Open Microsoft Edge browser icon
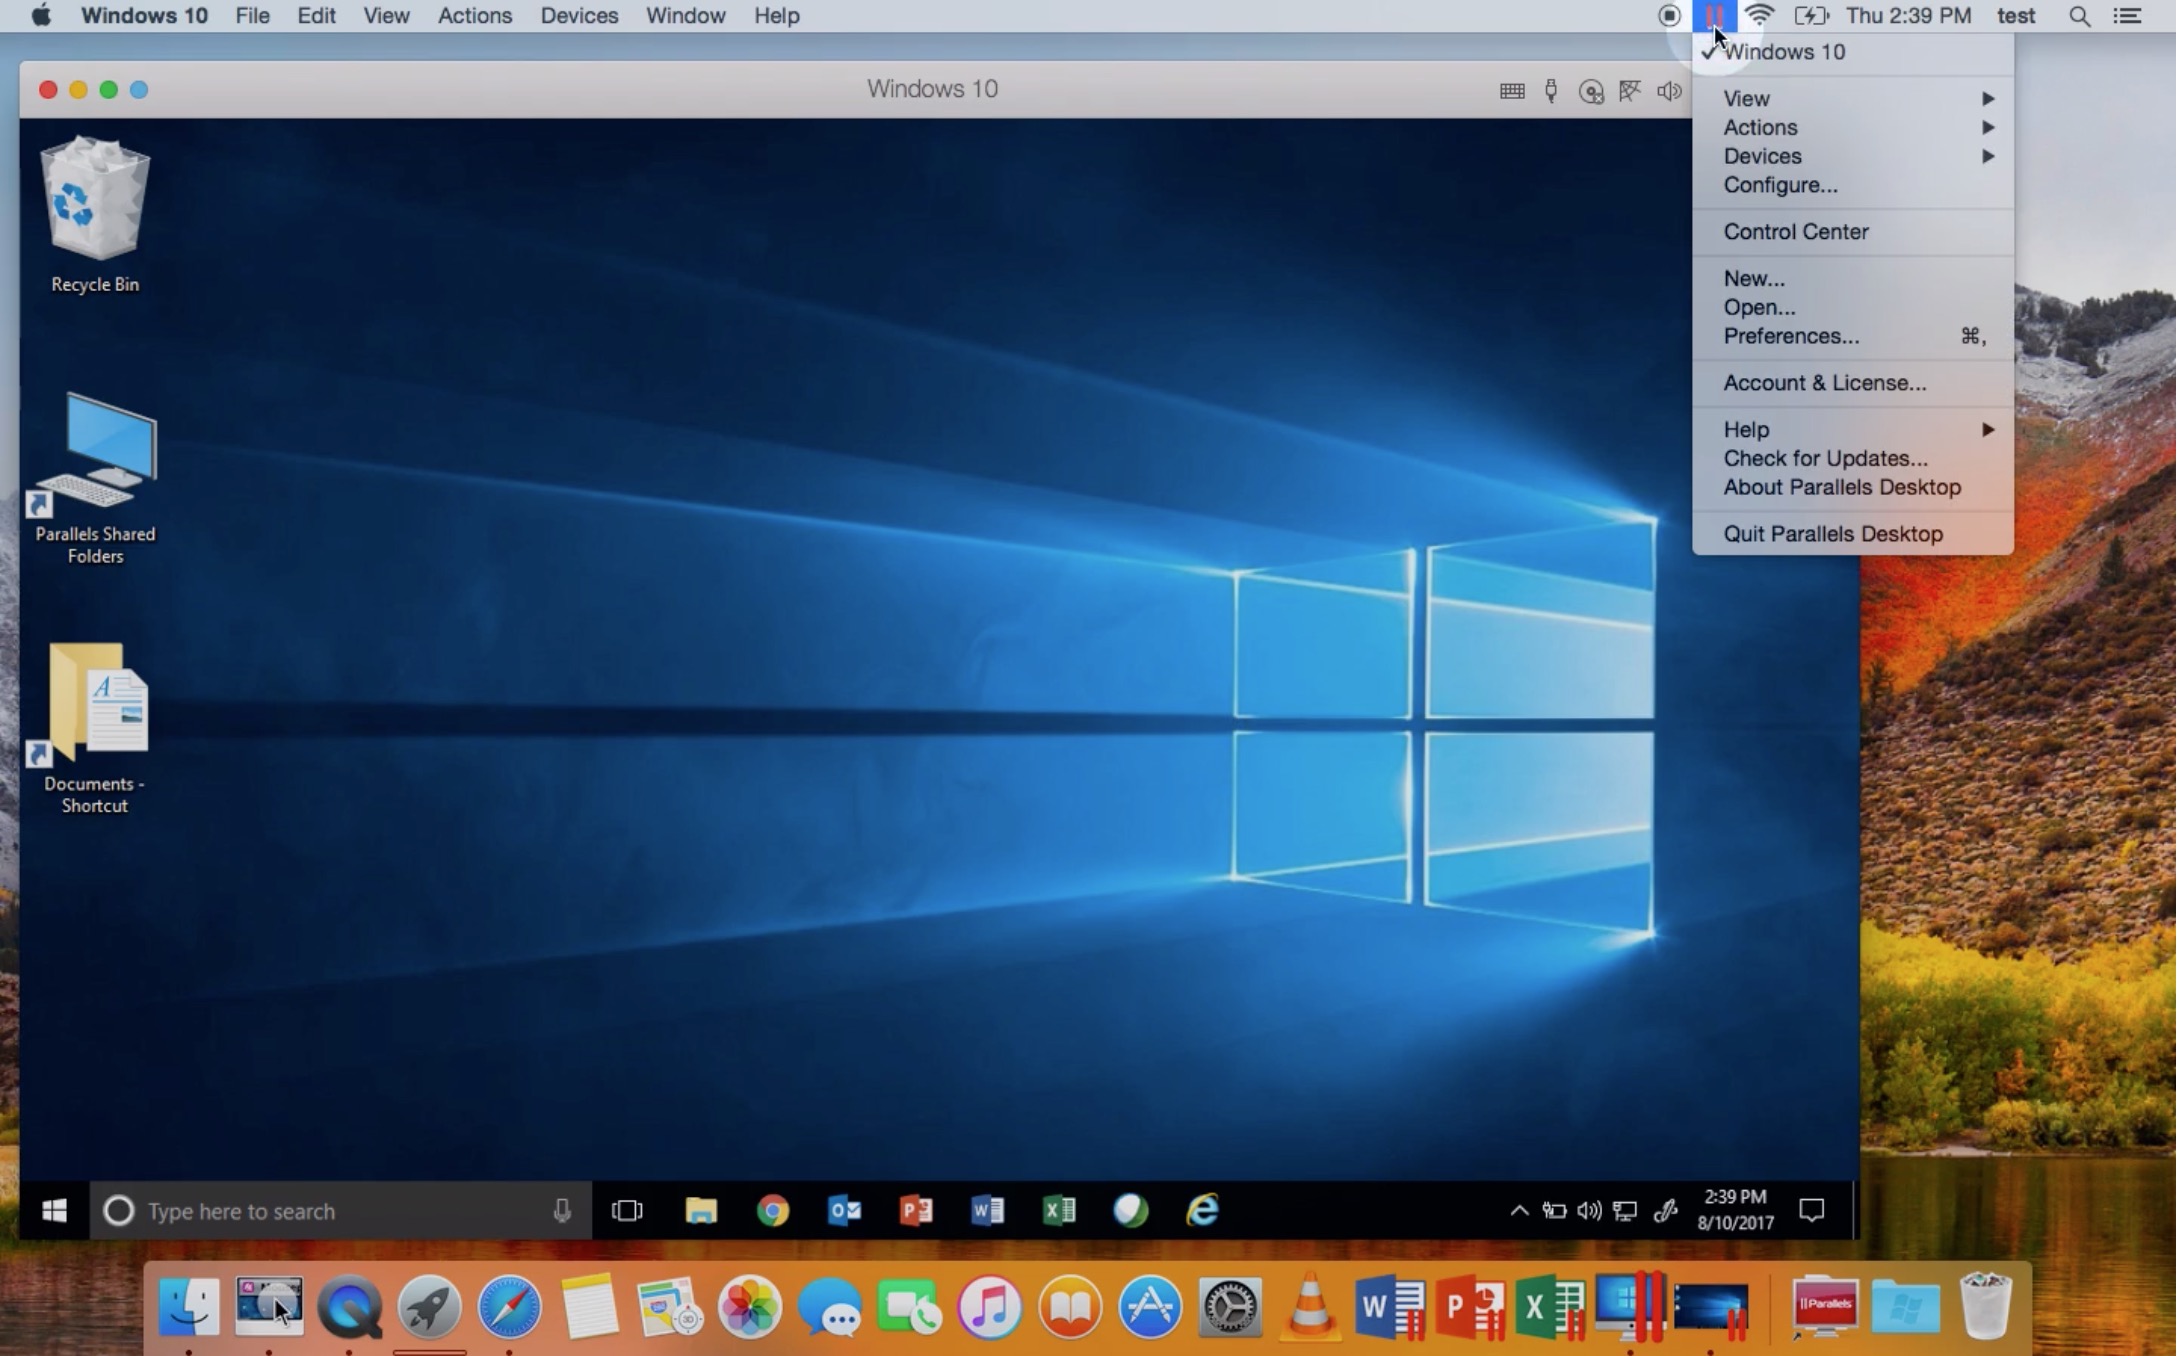 click(1203, 1211)
